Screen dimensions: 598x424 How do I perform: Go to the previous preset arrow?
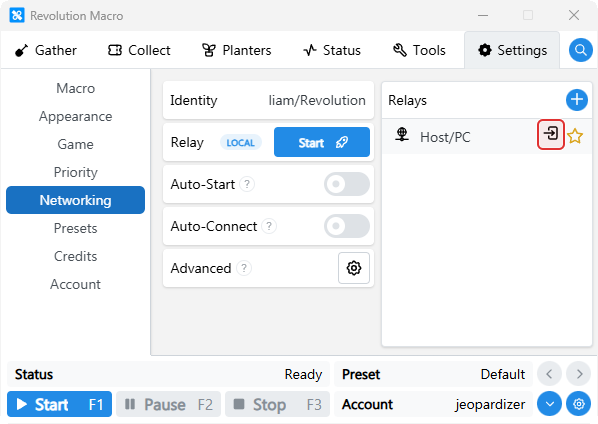(x=549, y=374)
